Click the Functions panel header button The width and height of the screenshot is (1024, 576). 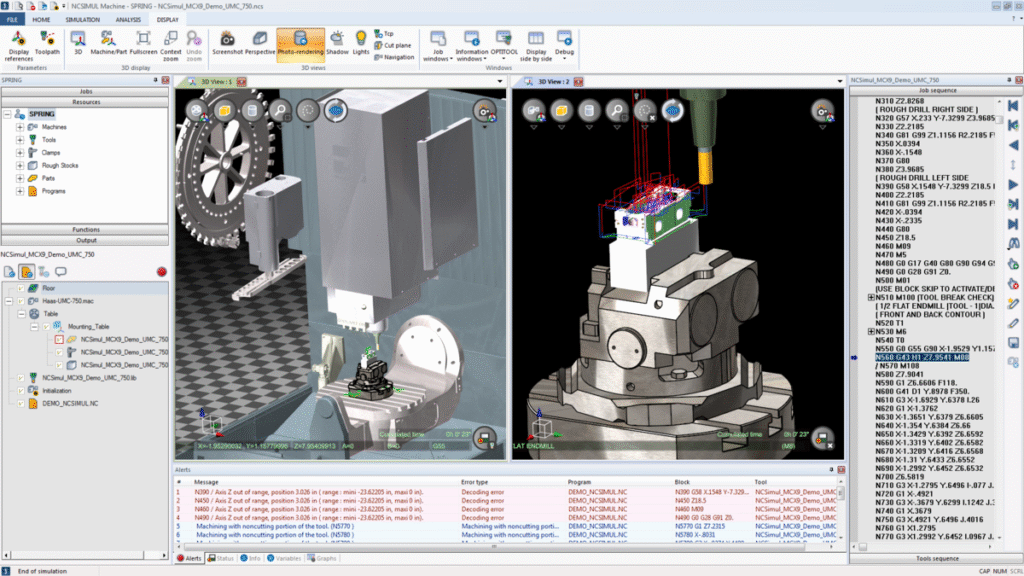[x=86, y=229]
